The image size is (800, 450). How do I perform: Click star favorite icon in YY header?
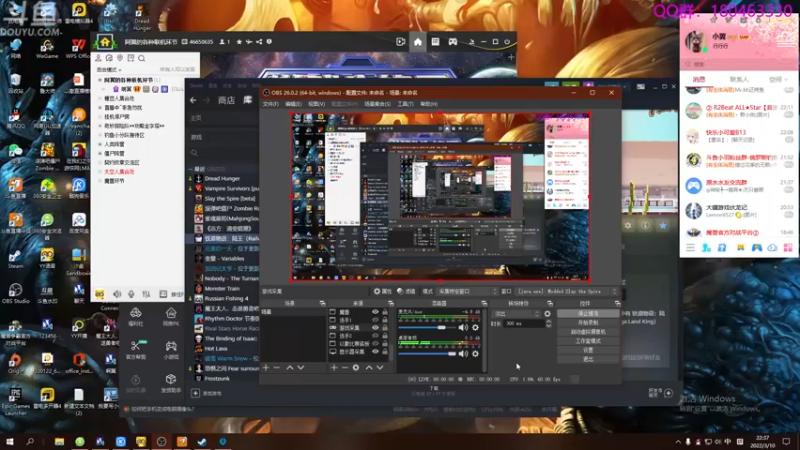click(239, 42)
